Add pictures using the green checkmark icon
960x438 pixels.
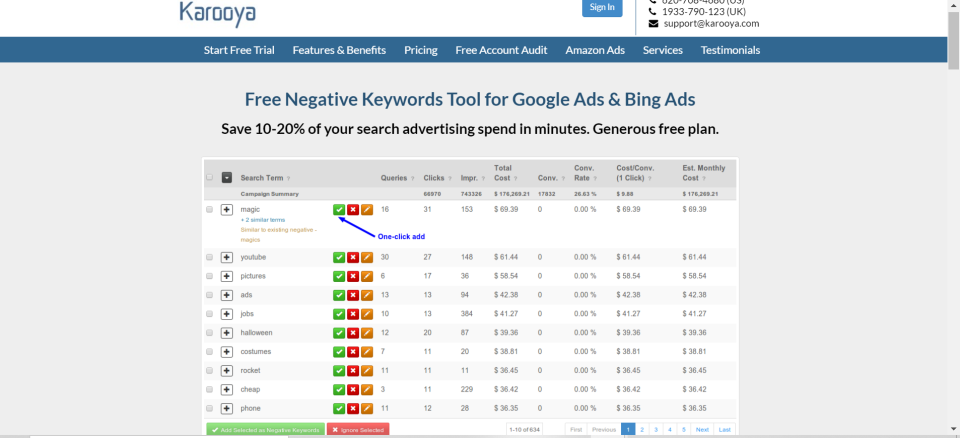pos(339,276)
